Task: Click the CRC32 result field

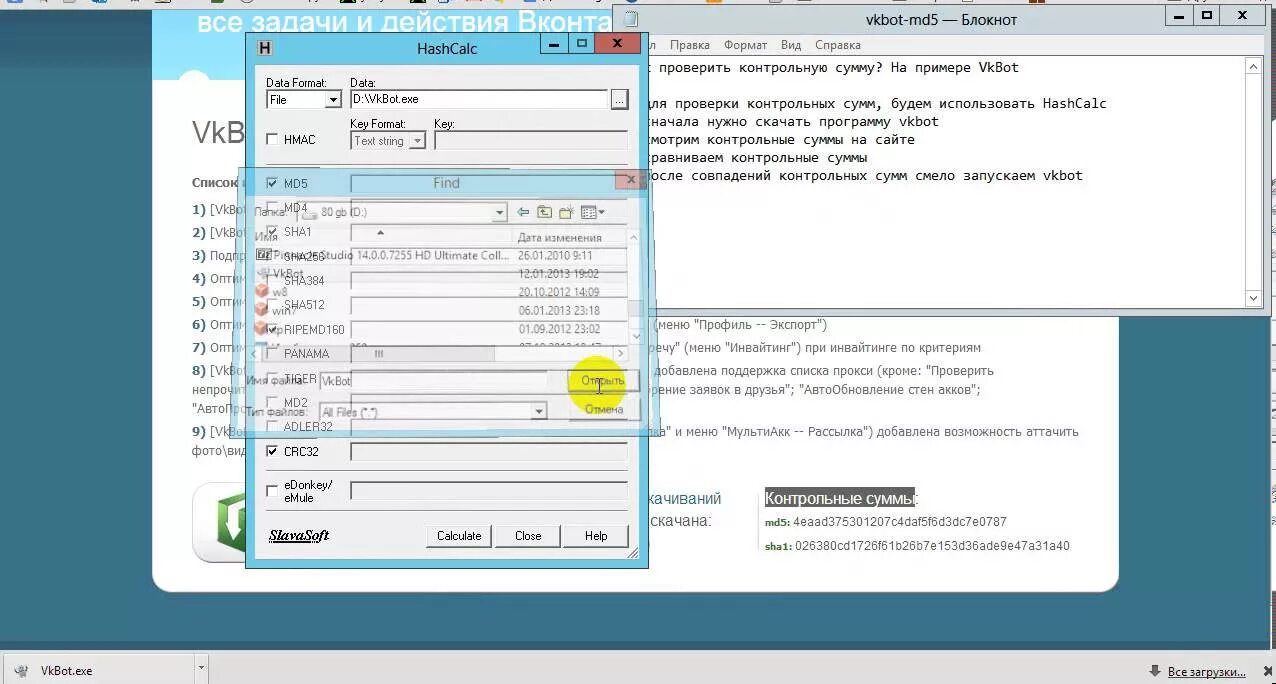Action: [x=489, y=451]
